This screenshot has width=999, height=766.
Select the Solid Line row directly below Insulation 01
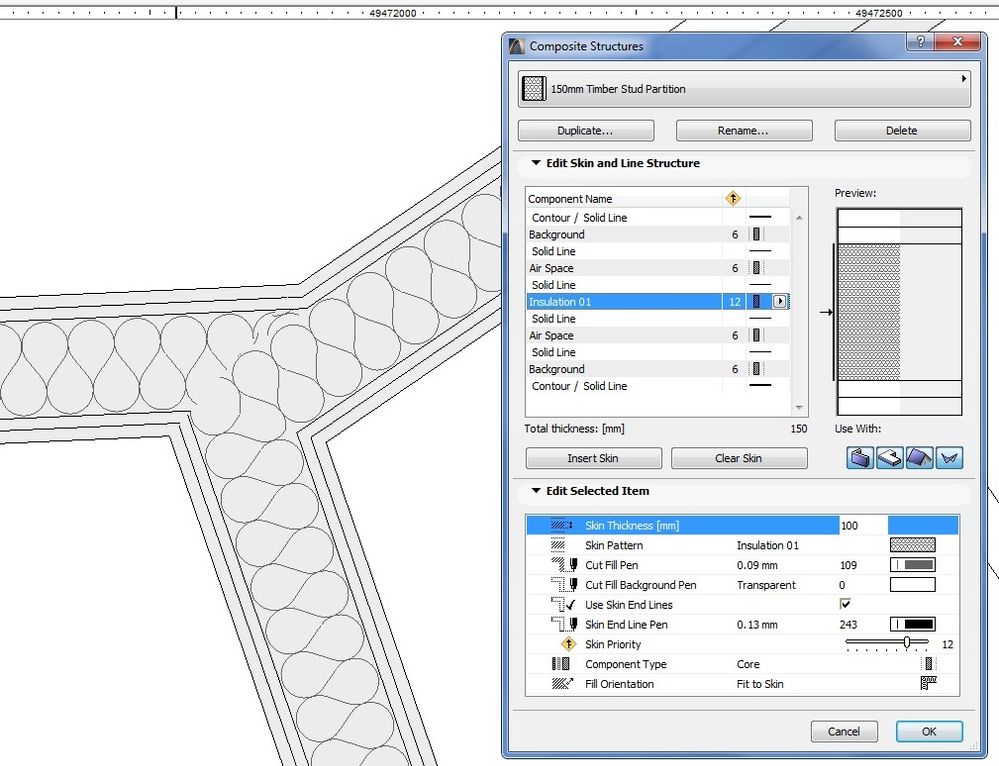pyautogui.click(x=658, y=319)
